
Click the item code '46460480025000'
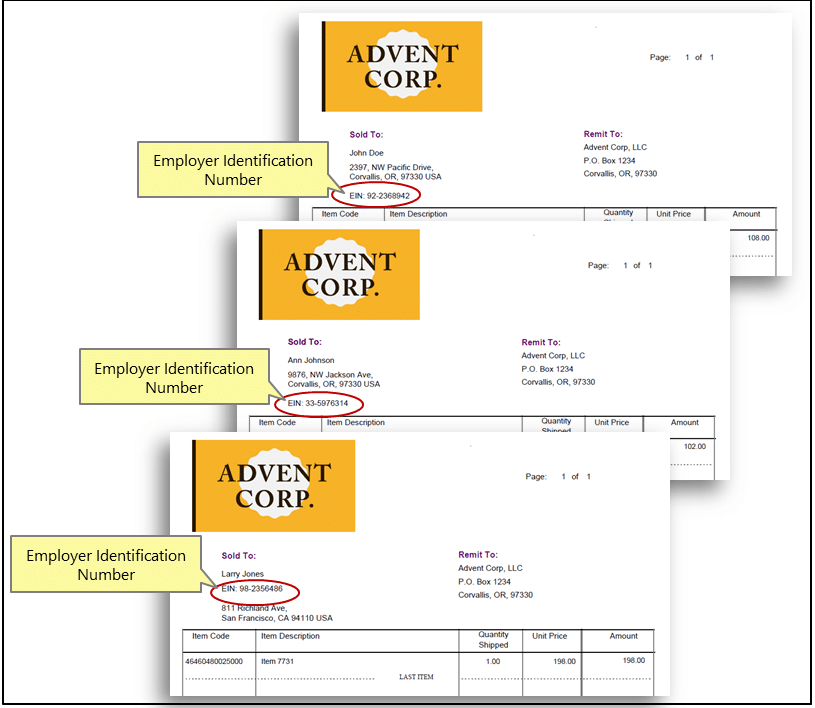pyautogui.click(x=214, y=662)
